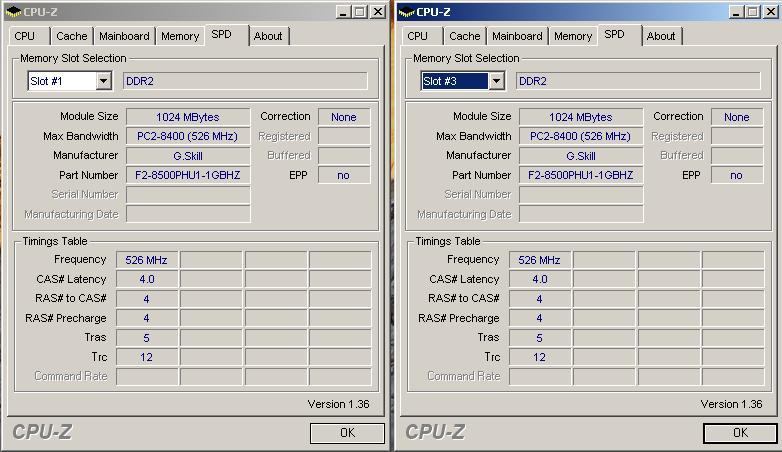Click the DDR2 memory type field for Slot #3
Viewport: 782px width, 452px height.
(x=638, y=81)
